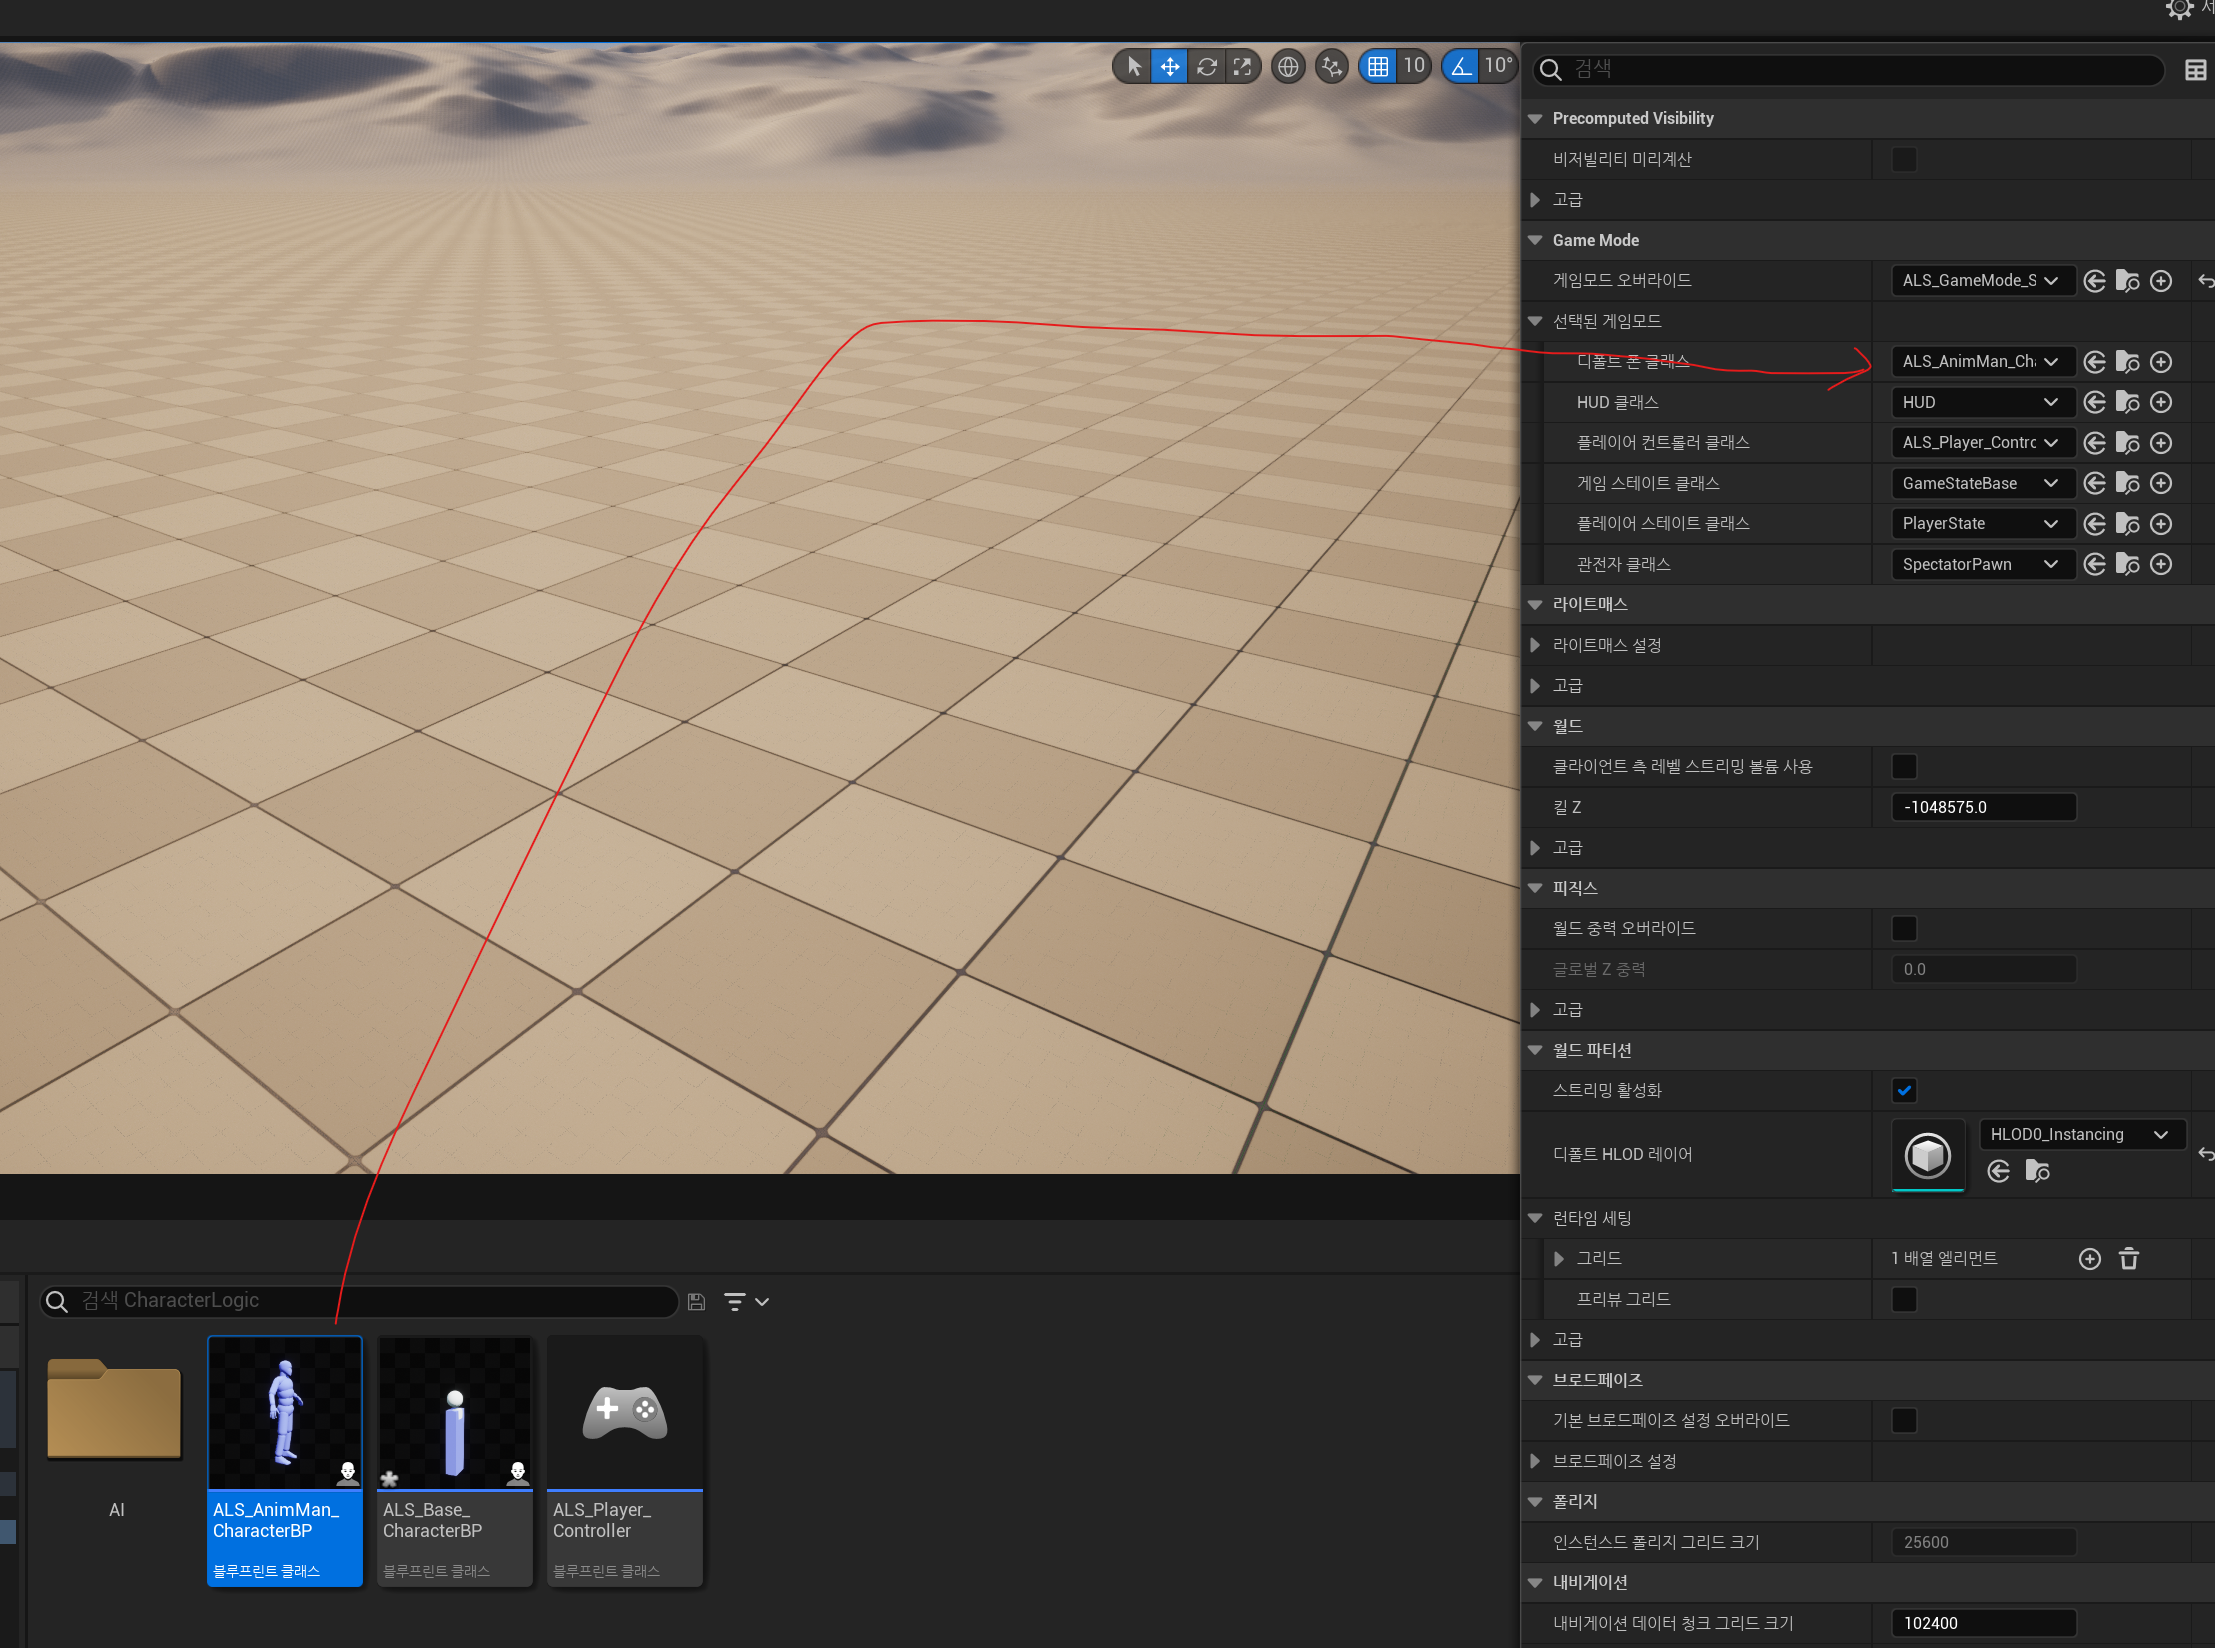Viewport: 2215px width, 1648px height.
Task: Open grid snap value 10 menu
Action: tap(1413, 67)
